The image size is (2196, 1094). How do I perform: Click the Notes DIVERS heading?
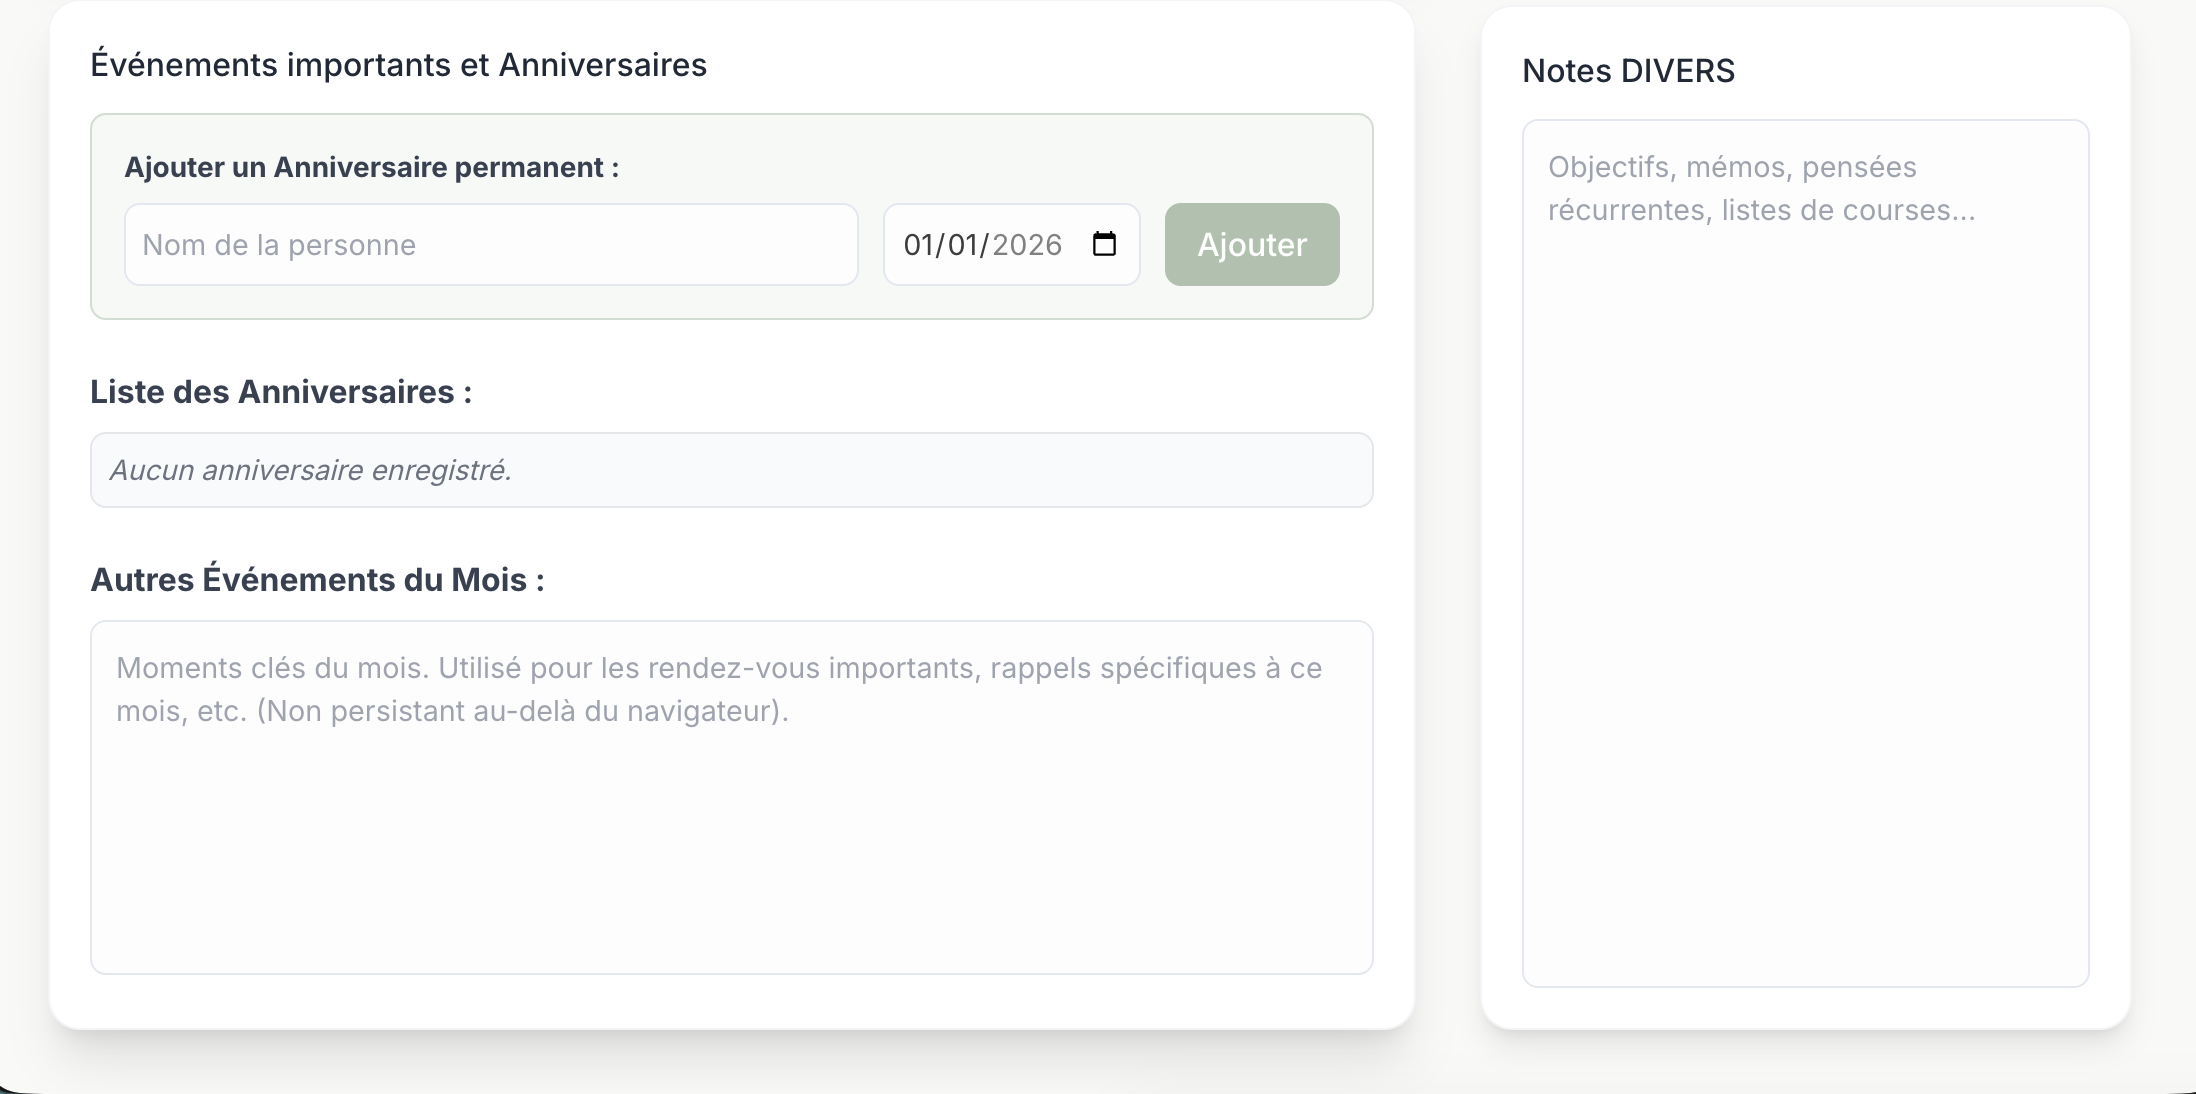click(x=1629, y=70)
